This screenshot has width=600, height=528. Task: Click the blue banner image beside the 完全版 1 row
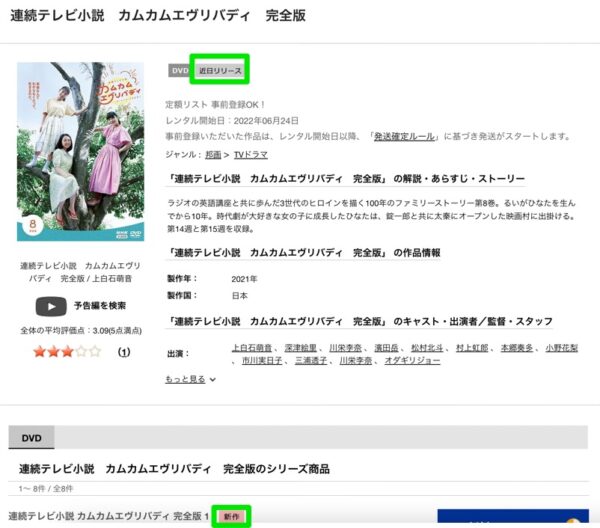tap(513, 516)
